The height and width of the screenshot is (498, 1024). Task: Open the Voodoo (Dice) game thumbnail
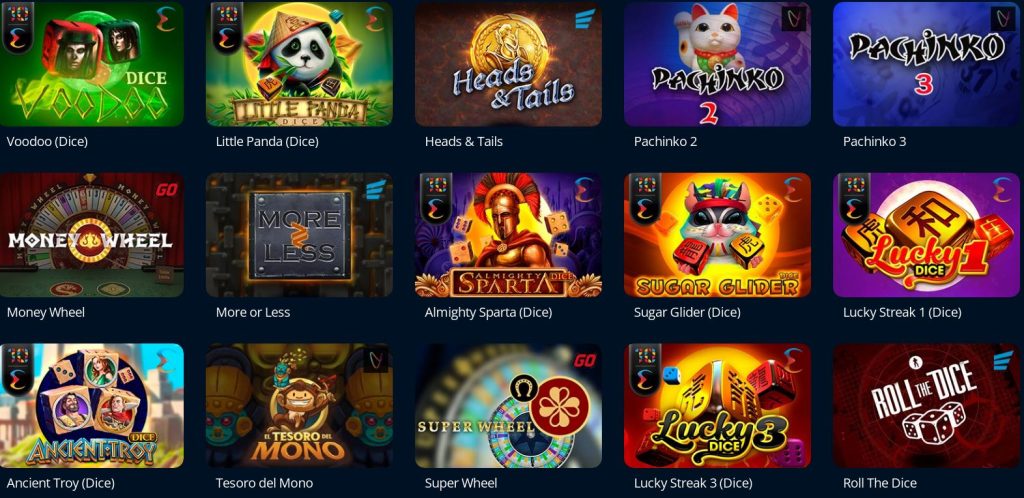coord(91,64)
